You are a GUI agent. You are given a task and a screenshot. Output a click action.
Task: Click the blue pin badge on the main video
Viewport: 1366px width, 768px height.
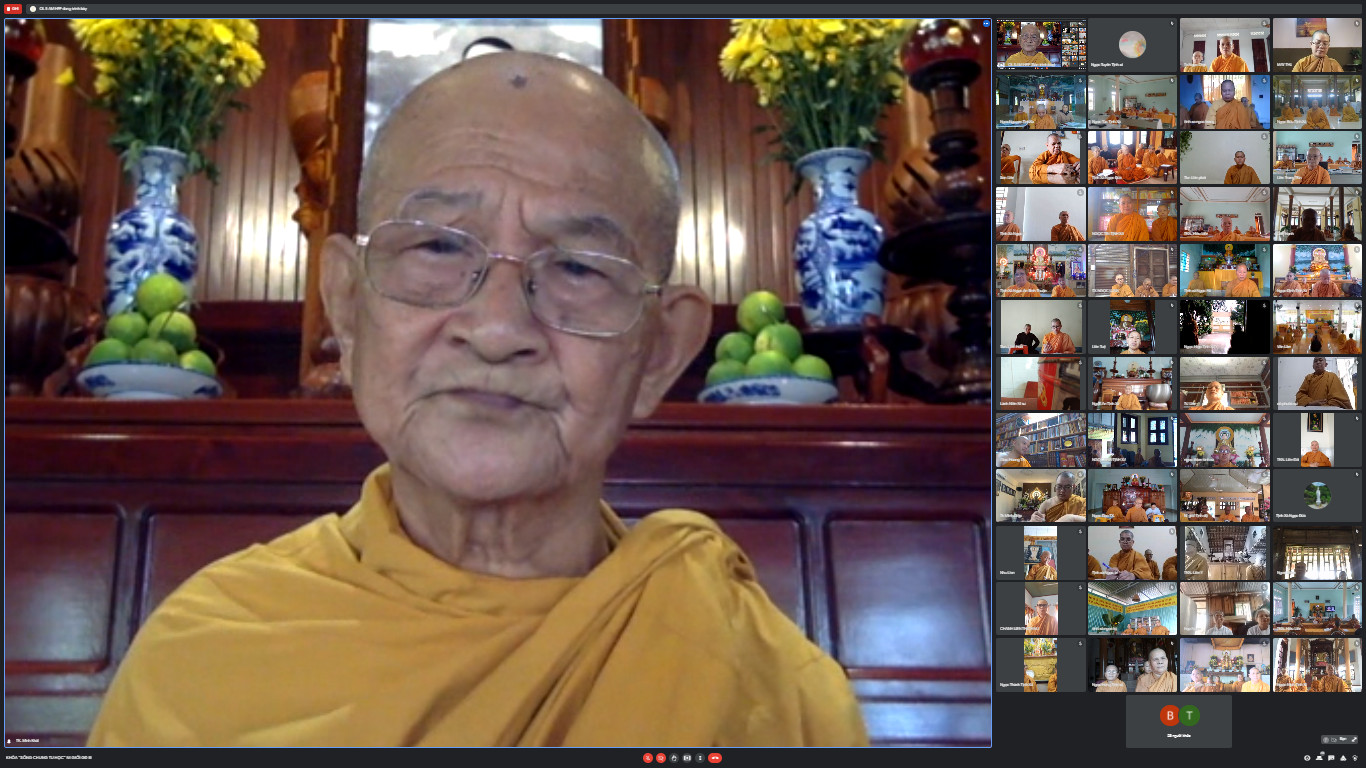(x=986, y=23)
